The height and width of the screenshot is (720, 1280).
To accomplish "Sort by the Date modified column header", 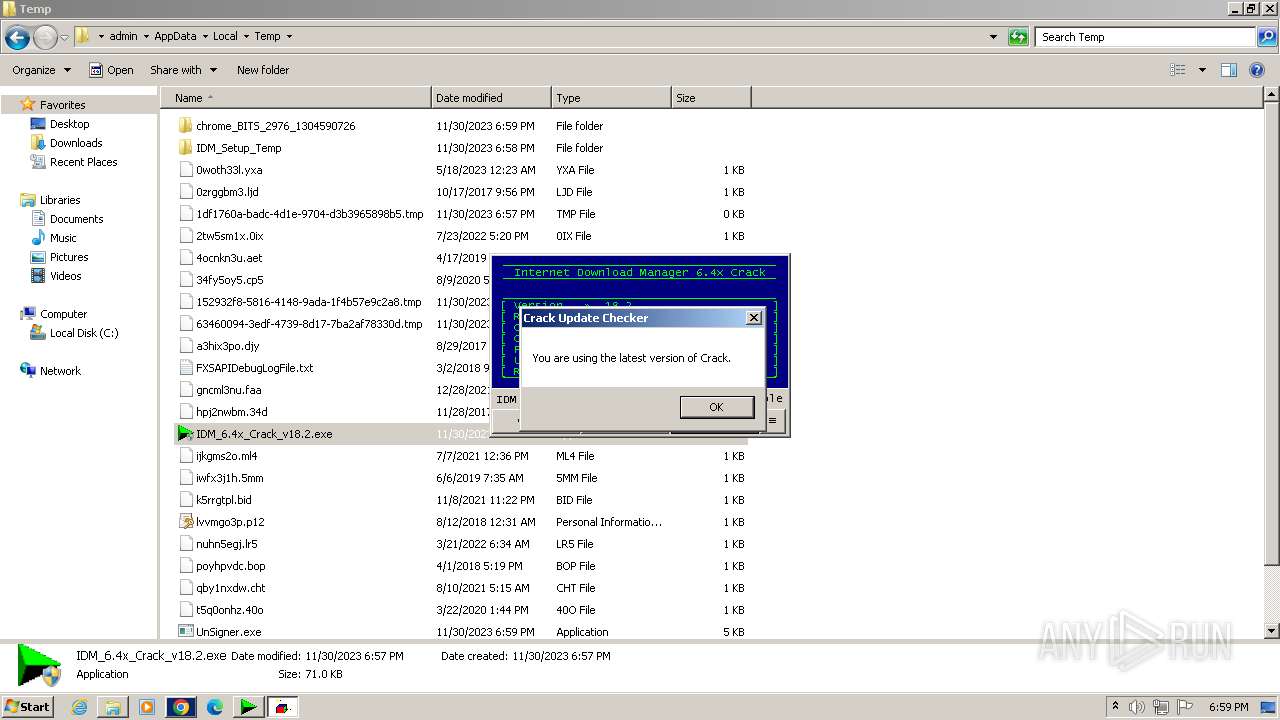I will tap(491, 98).
